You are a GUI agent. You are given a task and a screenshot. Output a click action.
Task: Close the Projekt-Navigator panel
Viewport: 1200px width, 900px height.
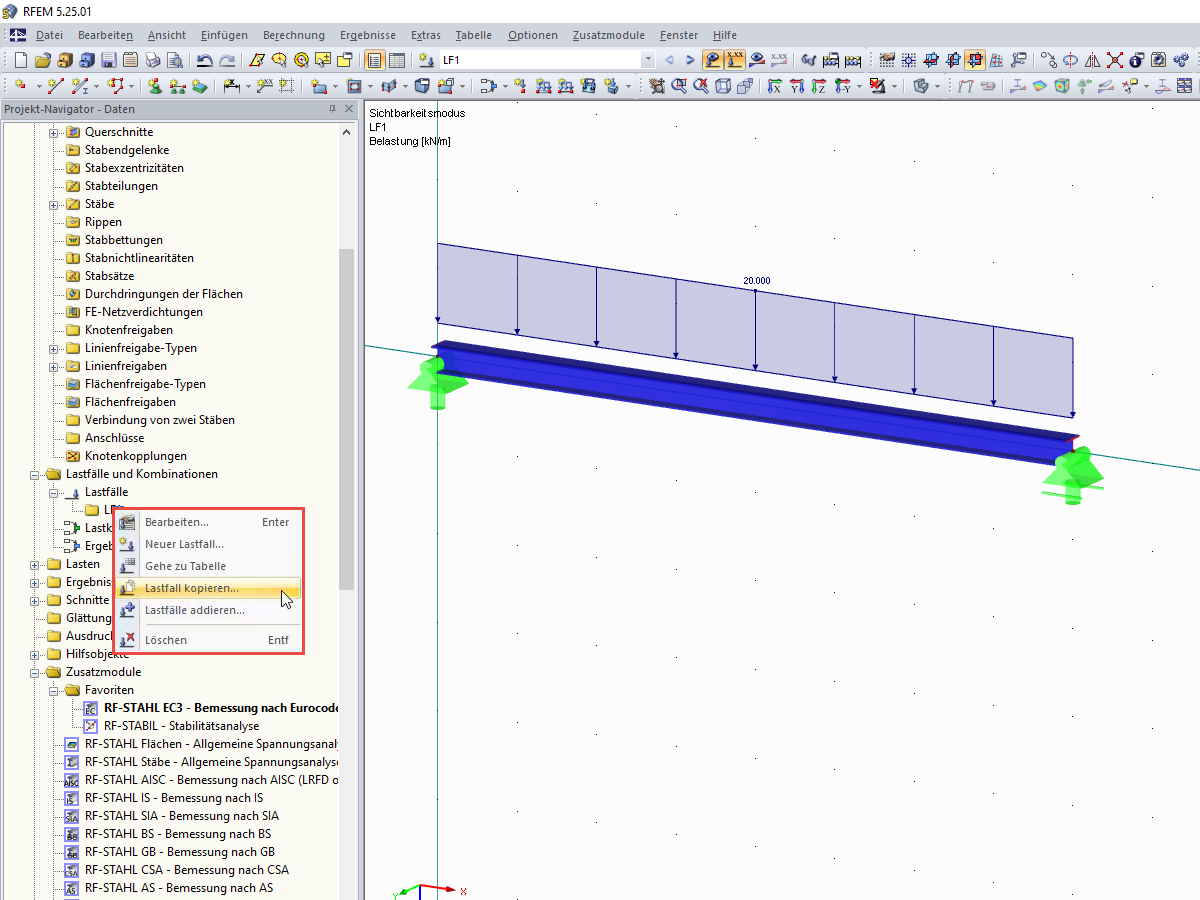(349, 109)
